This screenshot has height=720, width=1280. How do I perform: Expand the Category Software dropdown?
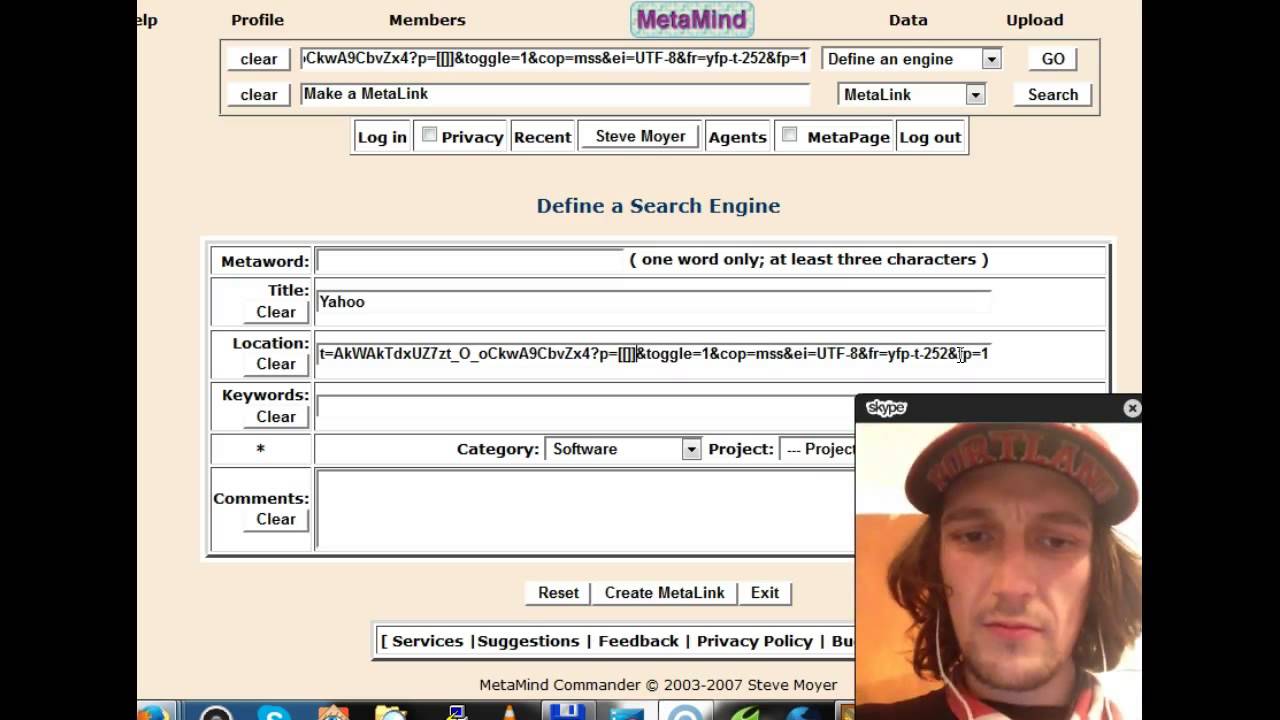623,449
